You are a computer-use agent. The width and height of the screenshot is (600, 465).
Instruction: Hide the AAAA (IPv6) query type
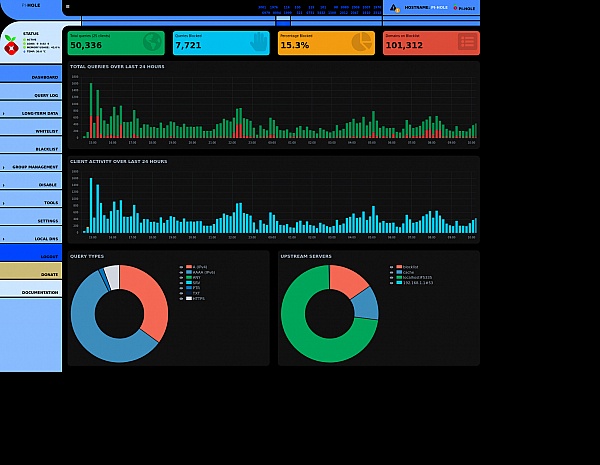(181, 272)
